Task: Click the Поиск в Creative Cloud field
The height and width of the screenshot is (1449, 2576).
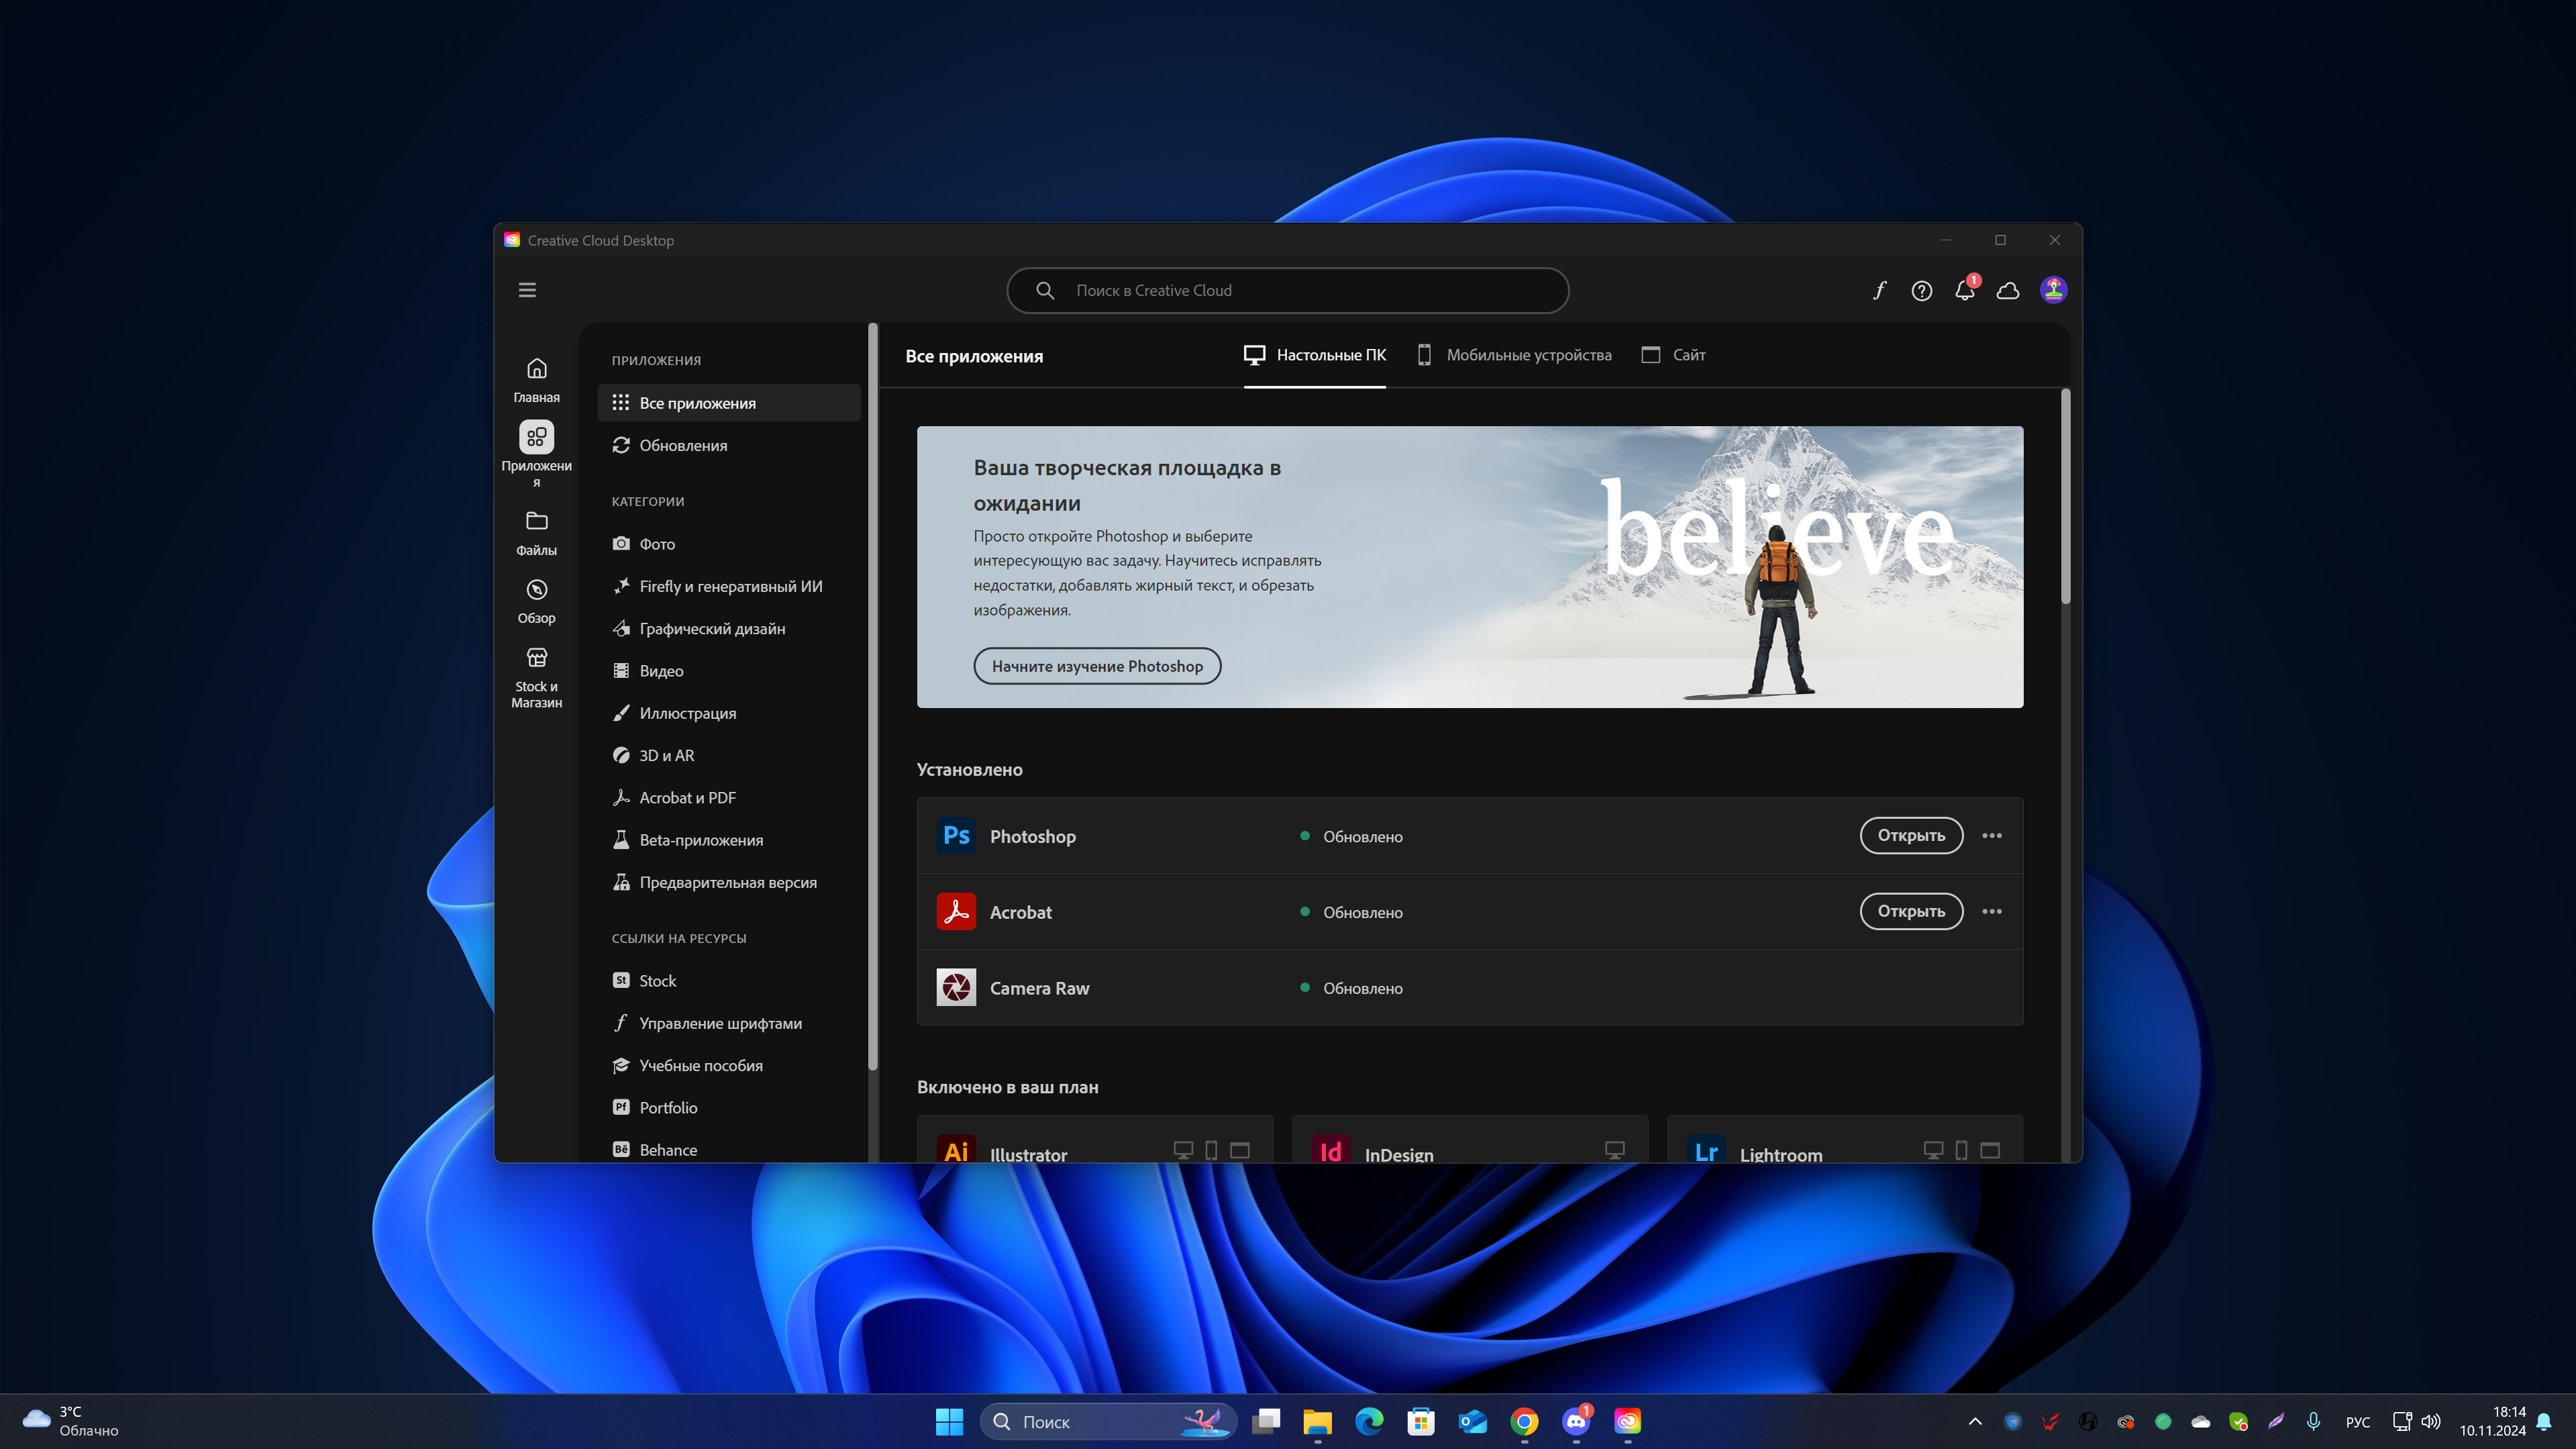Action: click(1287, 290)
